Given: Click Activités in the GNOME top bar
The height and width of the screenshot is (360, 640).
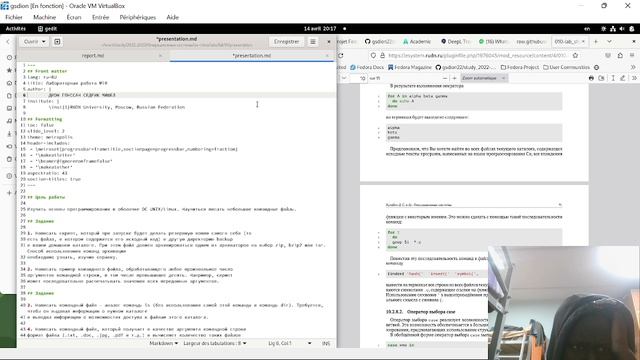Looking at the screenshot, I should (x=16, y=29).
